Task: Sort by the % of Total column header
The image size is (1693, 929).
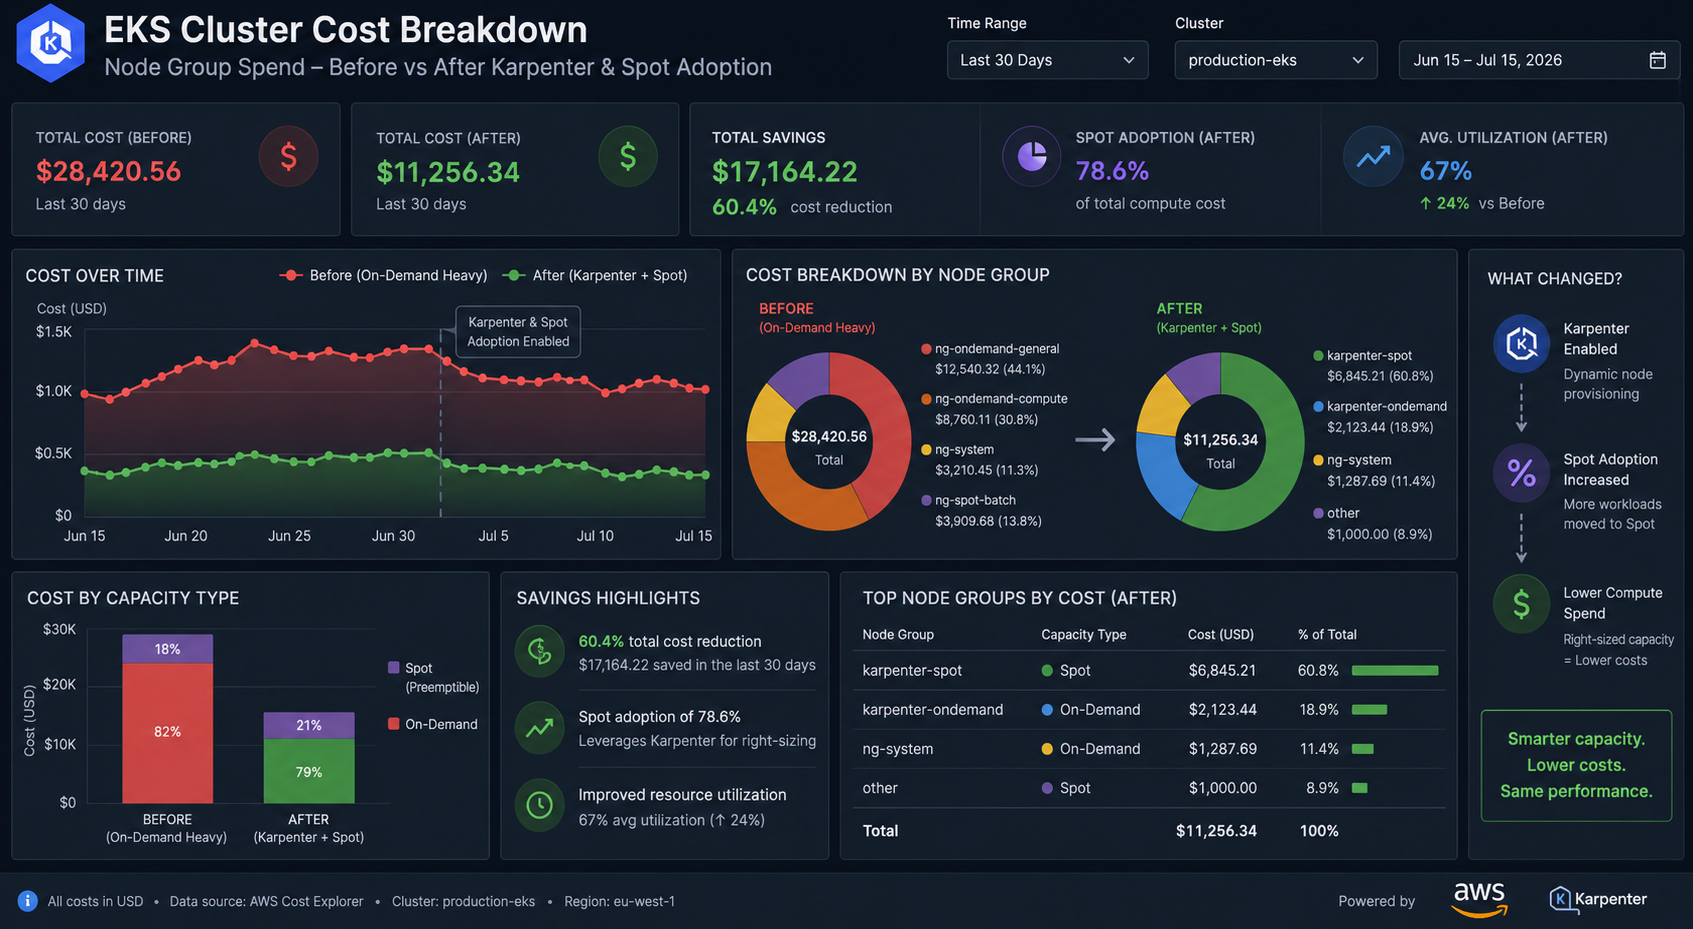Action: coord(1327,634)
